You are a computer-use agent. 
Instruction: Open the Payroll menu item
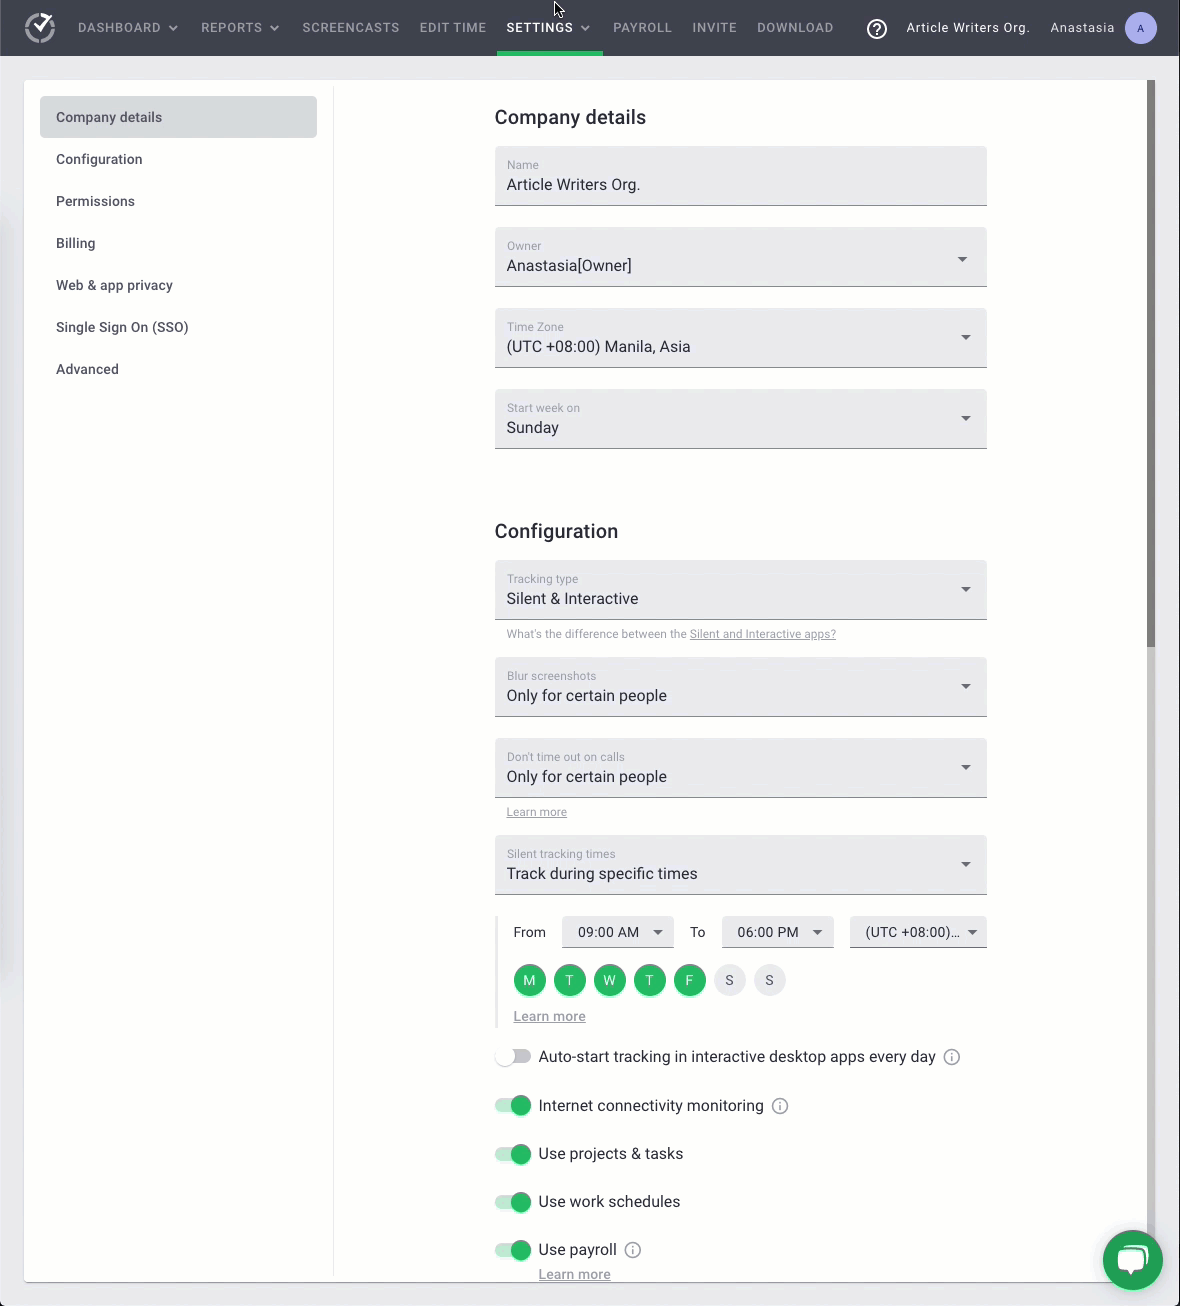(x=642, y=28)
